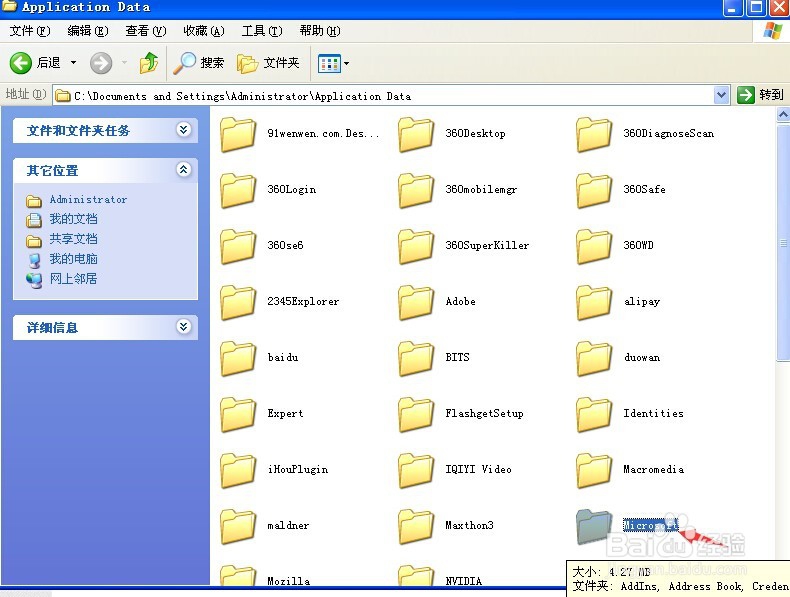The width and height of the screenshot is (790, 597).
Task: Select the 360Safe folder icon
Action: tap(595, 190)
